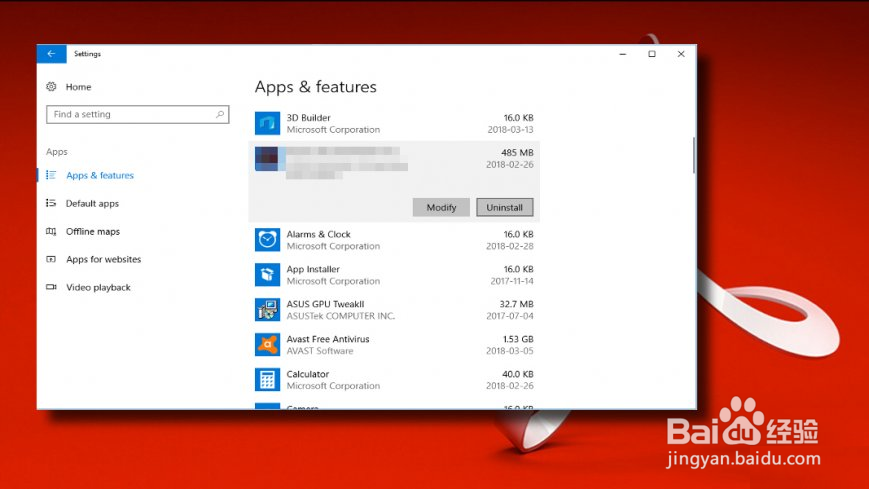Click the apps list vertical scrollbar
Image resolution: width=869 pixels, height=489 pixels.
pos(693,155)
